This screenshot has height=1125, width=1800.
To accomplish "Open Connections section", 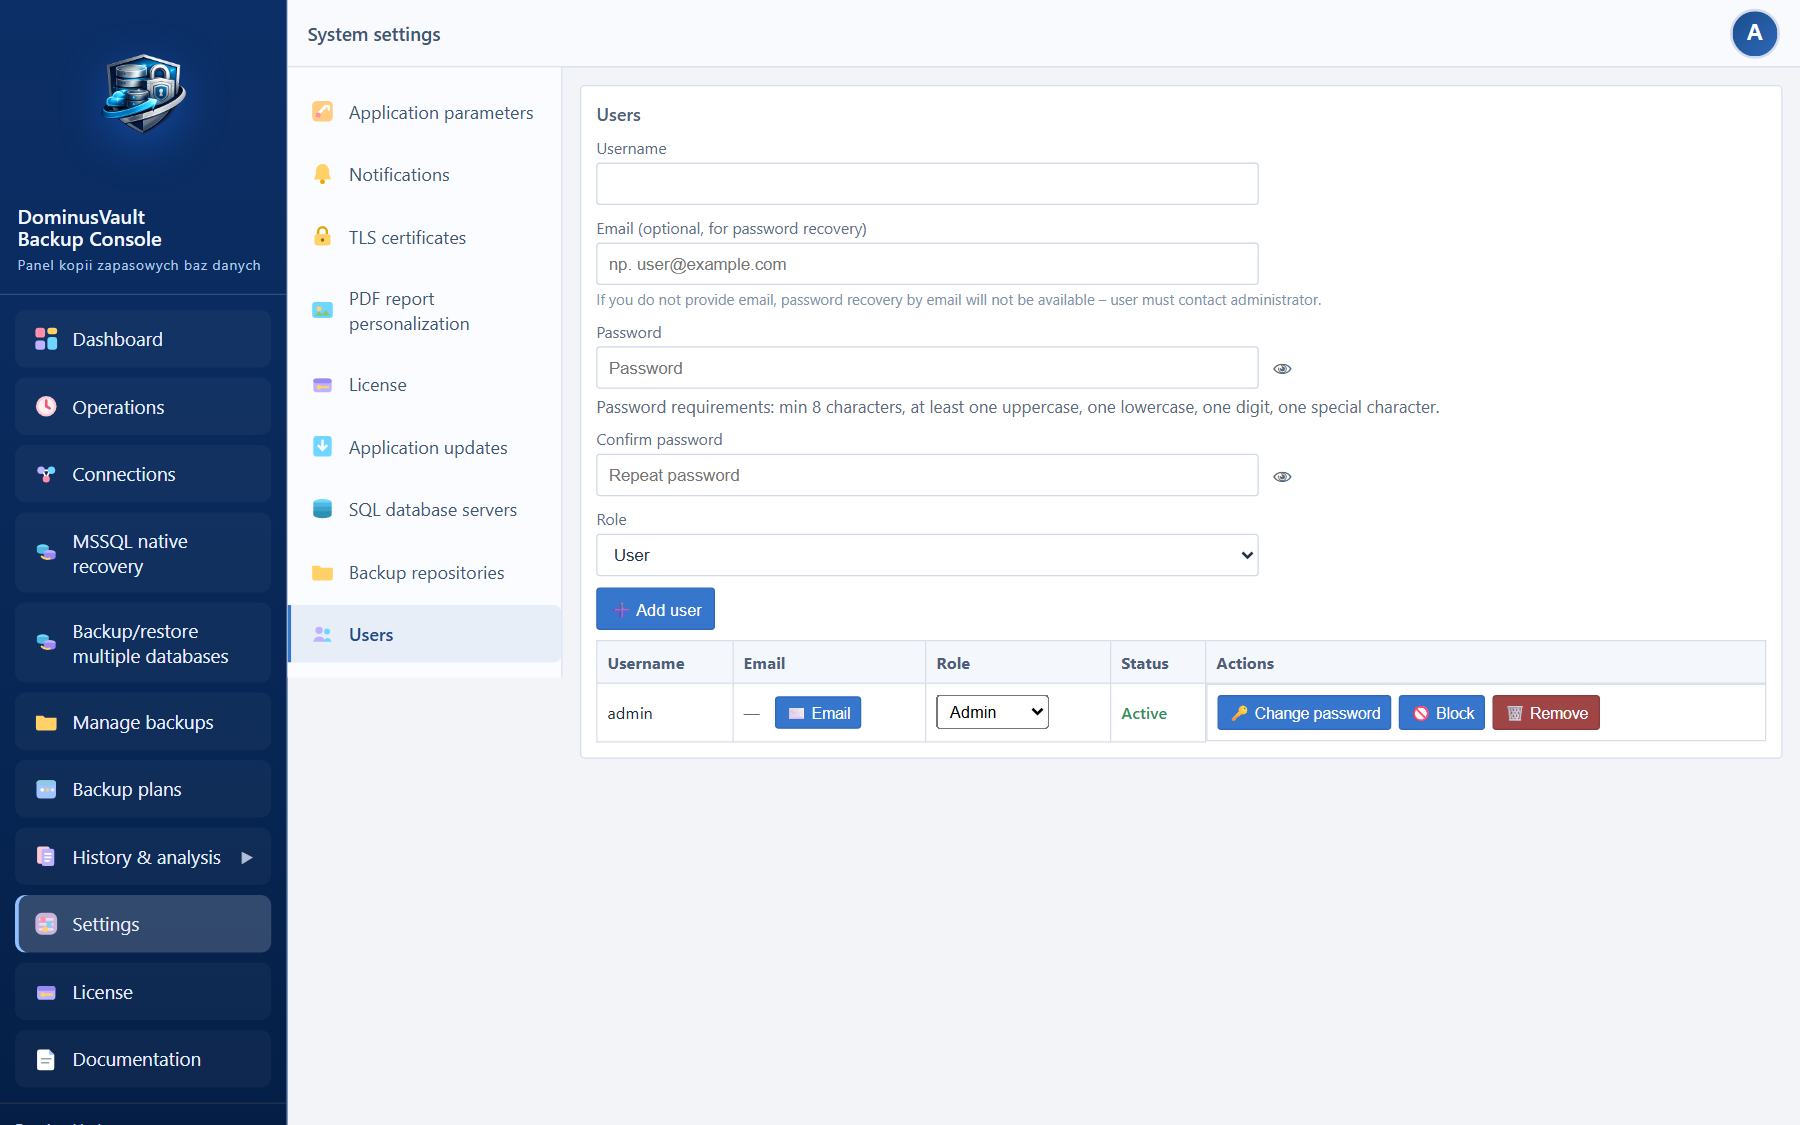I will pyautogui.click(x=143, y=474).
